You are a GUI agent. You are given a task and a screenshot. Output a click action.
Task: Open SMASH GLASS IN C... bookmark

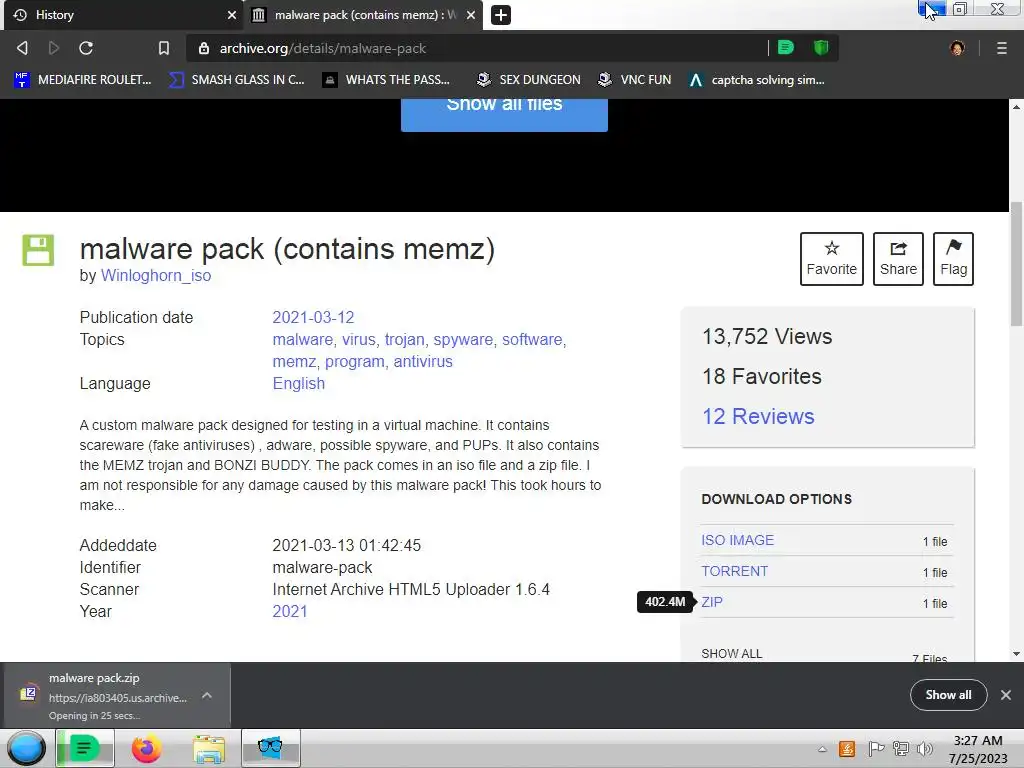click(236, 80)
